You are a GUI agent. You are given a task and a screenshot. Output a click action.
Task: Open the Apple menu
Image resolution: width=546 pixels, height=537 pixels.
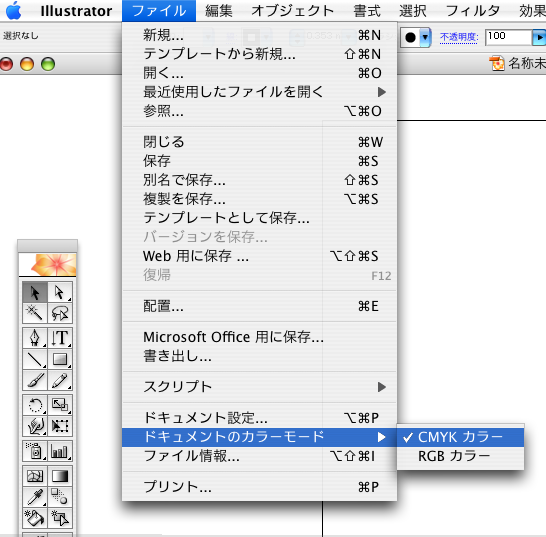pyautogui.click(x=14, y=10)
